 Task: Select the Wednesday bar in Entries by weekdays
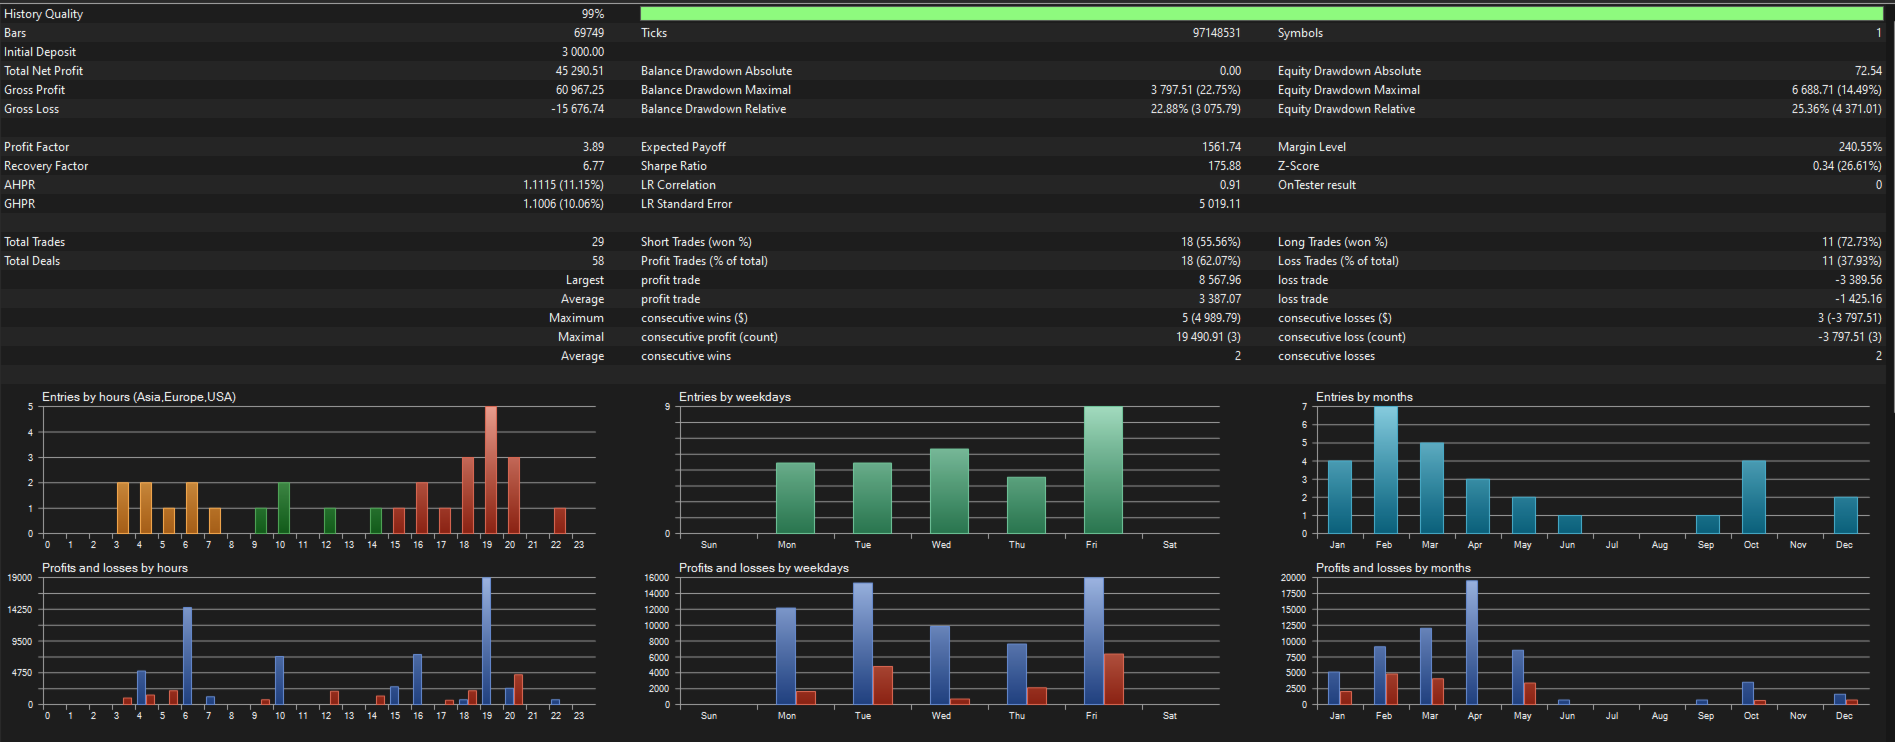click(949, 491)
